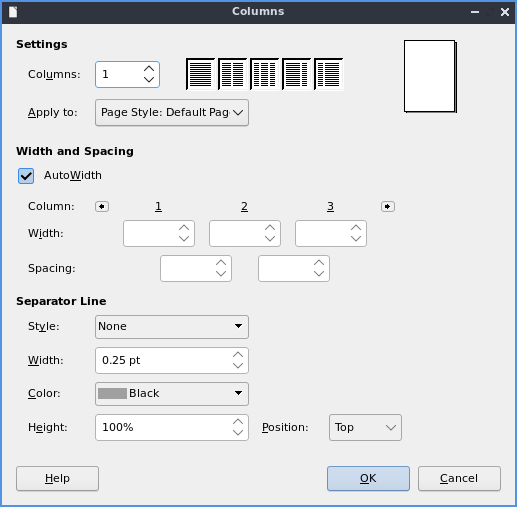Image resolution: width=517 pixels, height=507 pixels.
Task: Click the left arrow beside Column numbers
Action: 102,207
